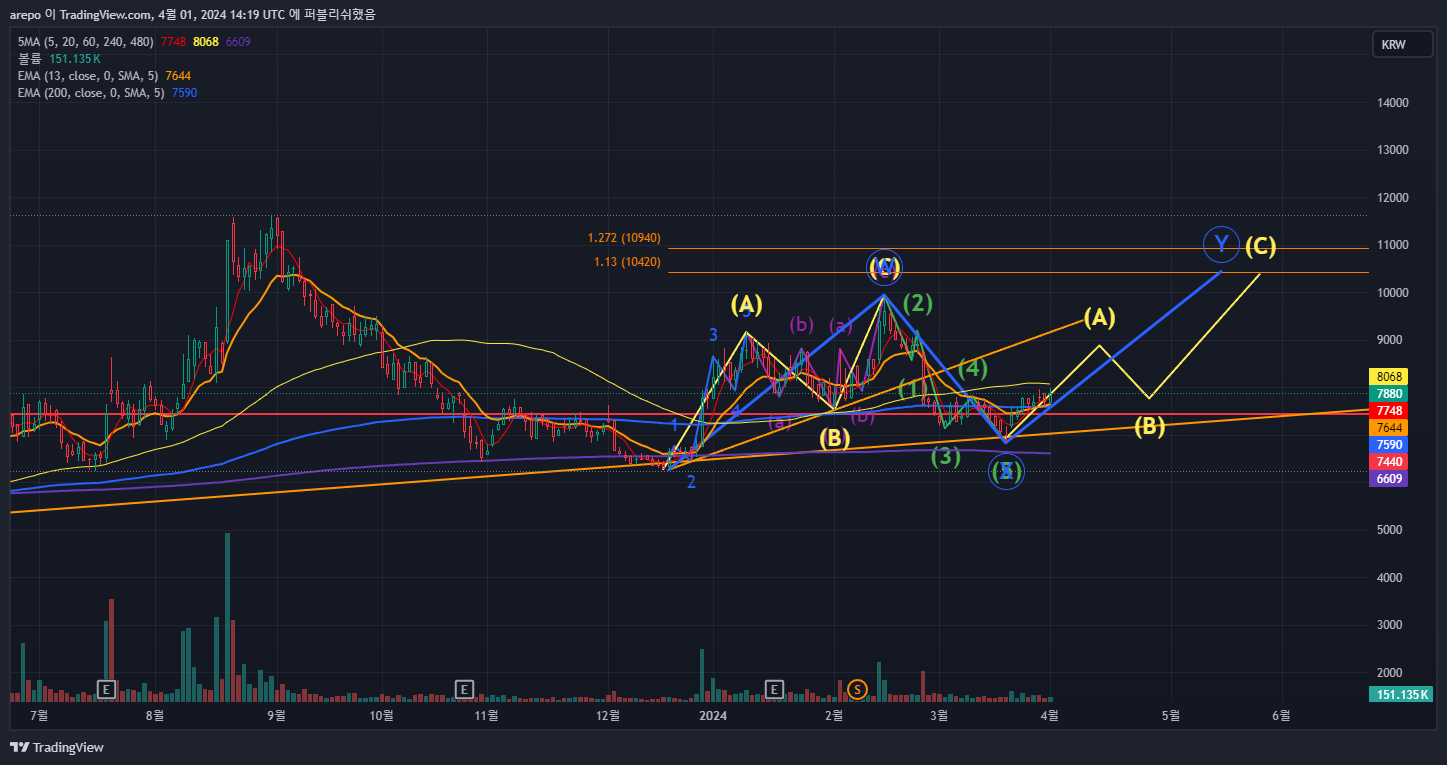Click the 2024 label on the time axis
Viewport: 1447px width, 765px height.
pos(713,715)
